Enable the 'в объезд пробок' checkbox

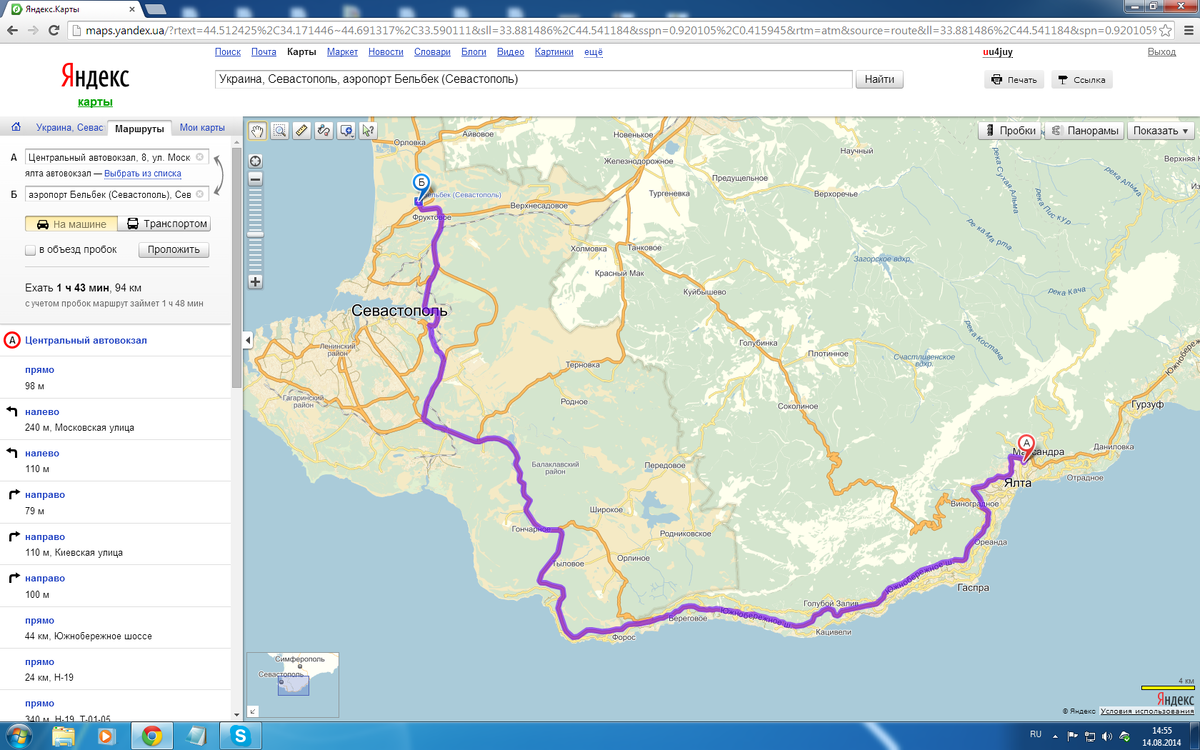(31, 250)
